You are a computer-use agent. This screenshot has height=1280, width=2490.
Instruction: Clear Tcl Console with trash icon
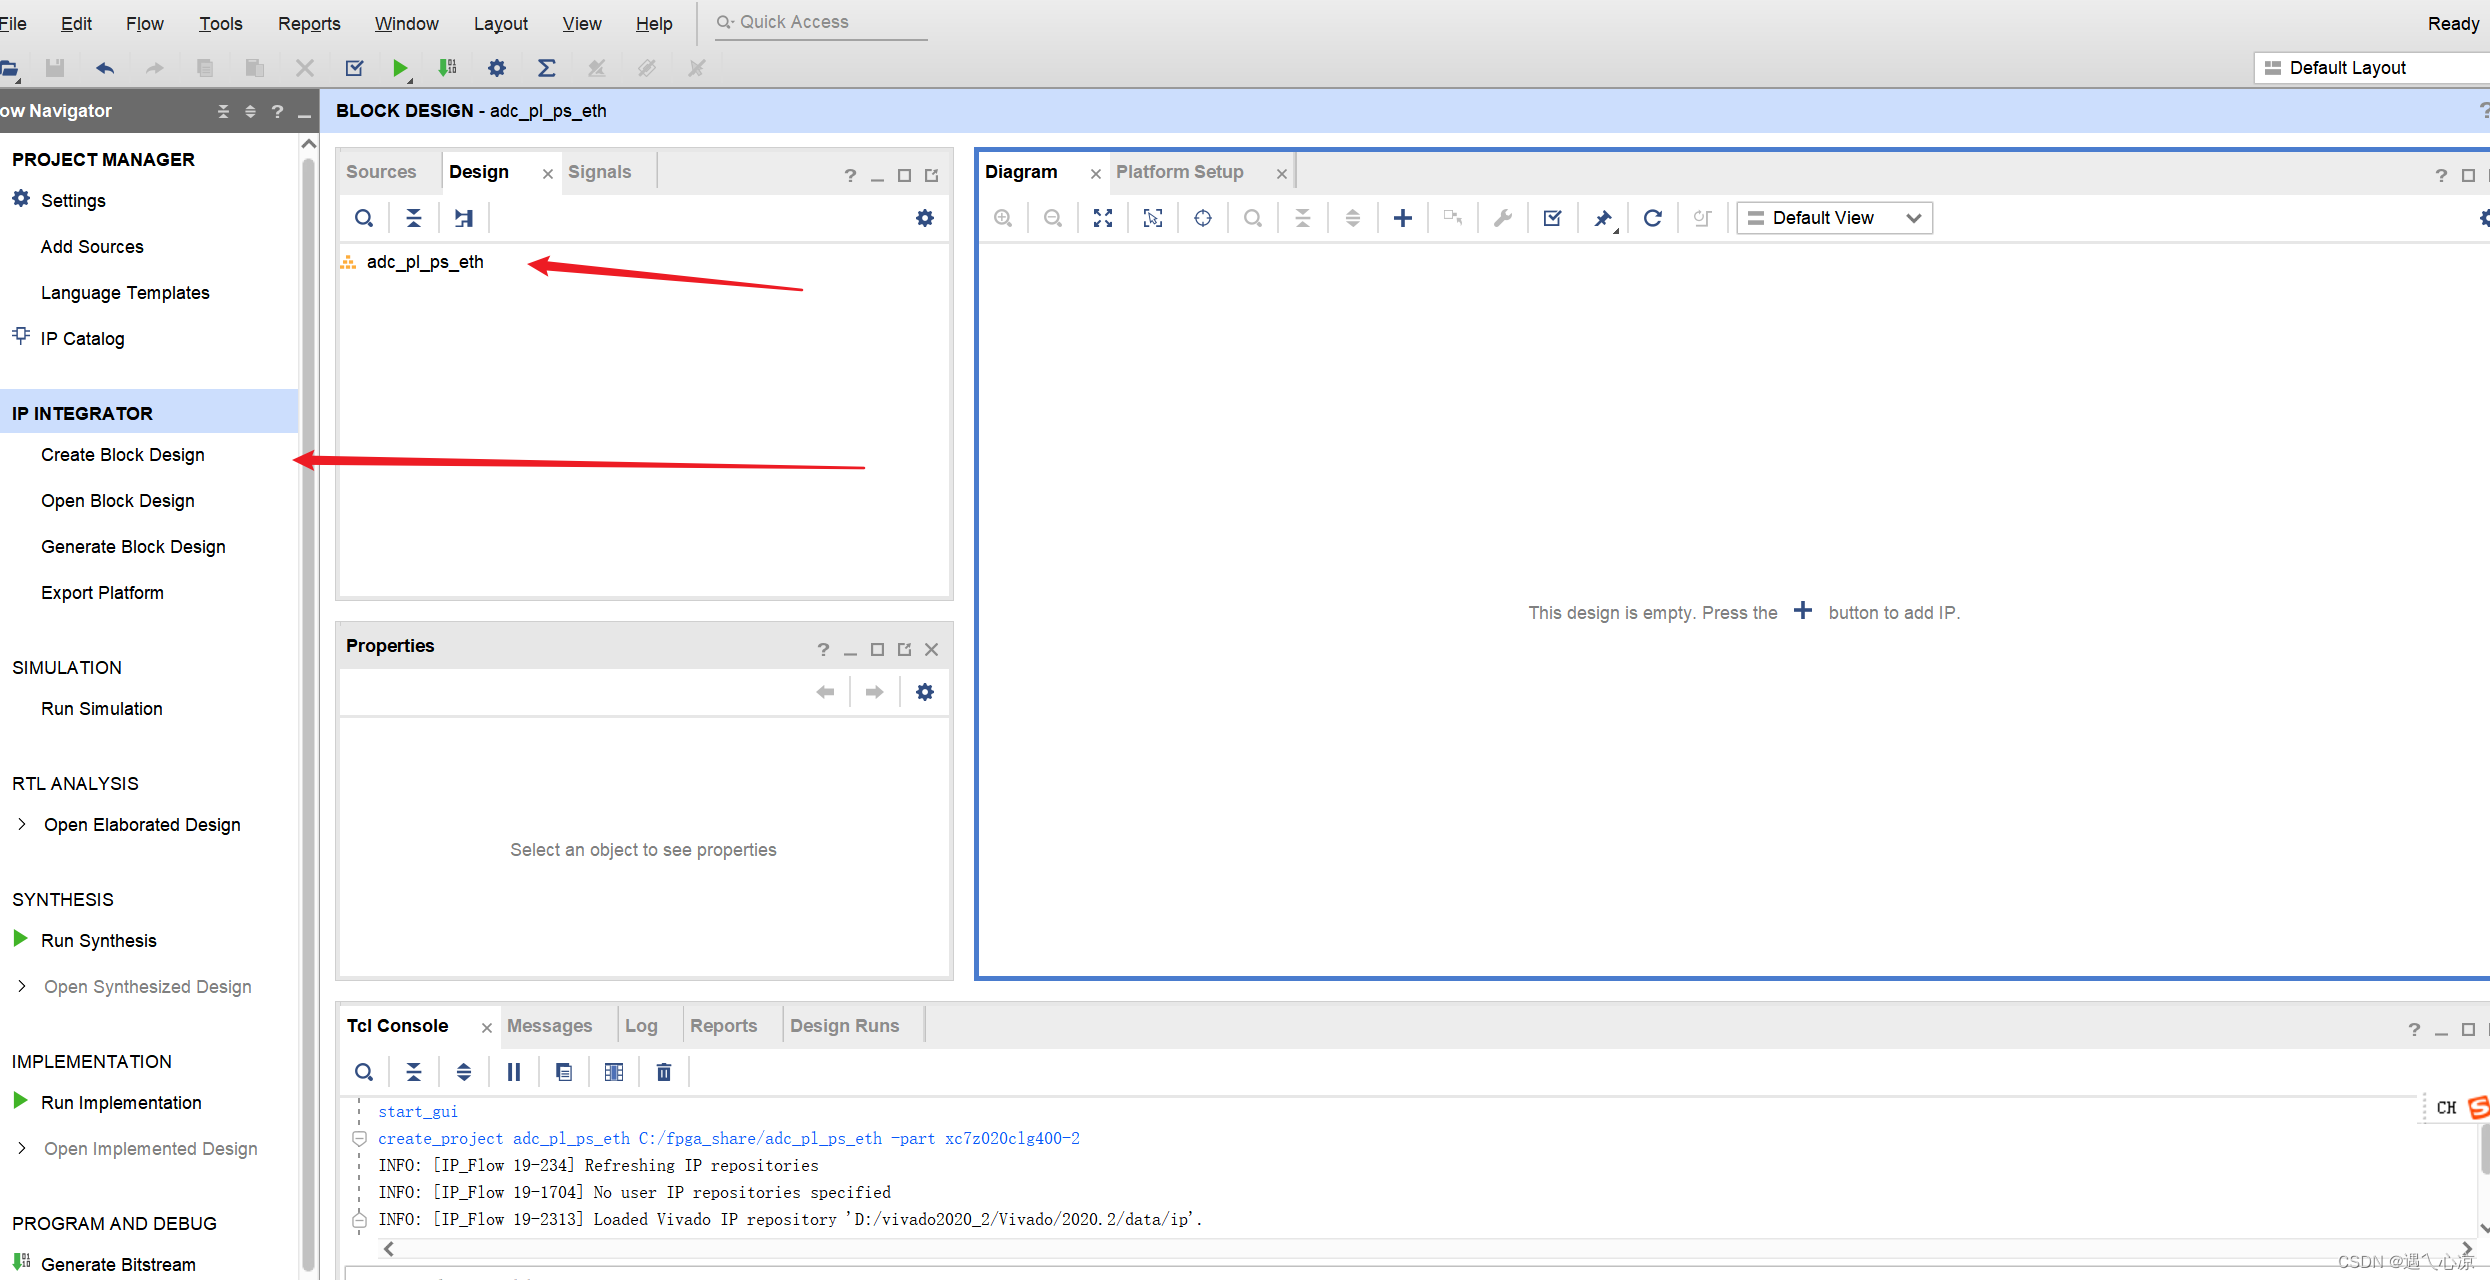click(x=664, y=1072)
